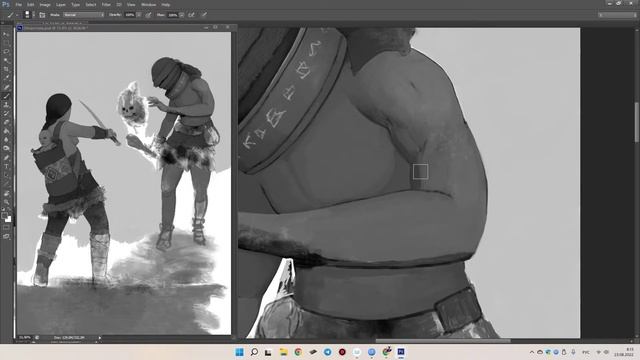Viewport: 640px width, 360px height.
Task: Open the View menu
Action: click(131, 4)
